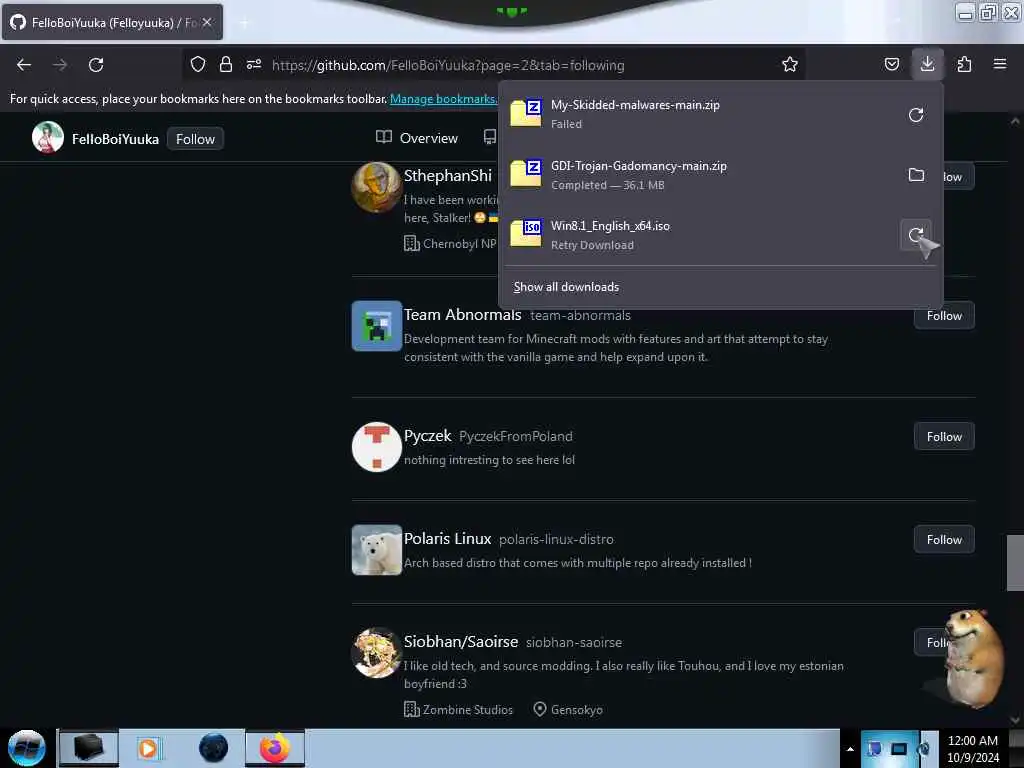Open the Overview profile tab
Image resolution: width=1024 pixels, height=768 pixels.
coord(417,138)
